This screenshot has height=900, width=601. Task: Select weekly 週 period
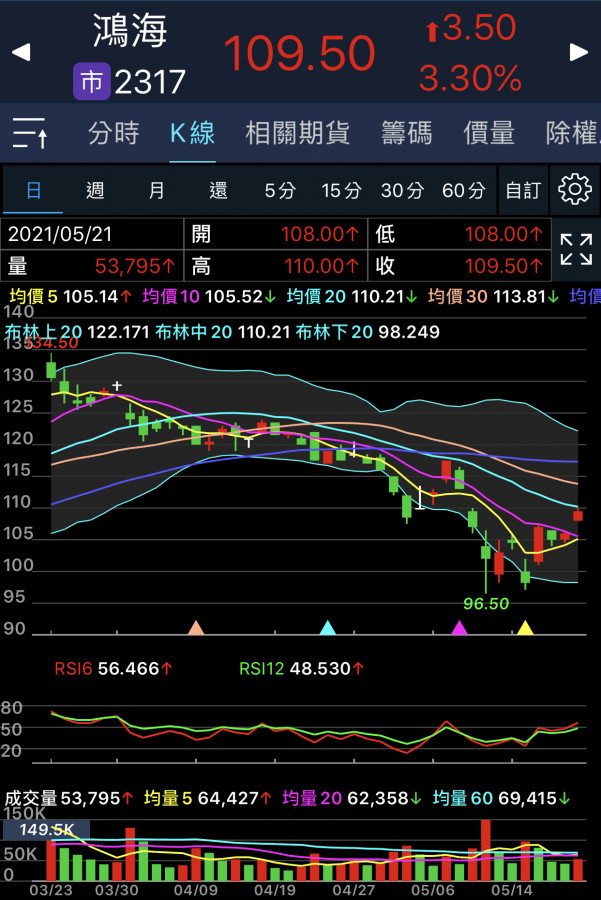(x=95, y=190)
